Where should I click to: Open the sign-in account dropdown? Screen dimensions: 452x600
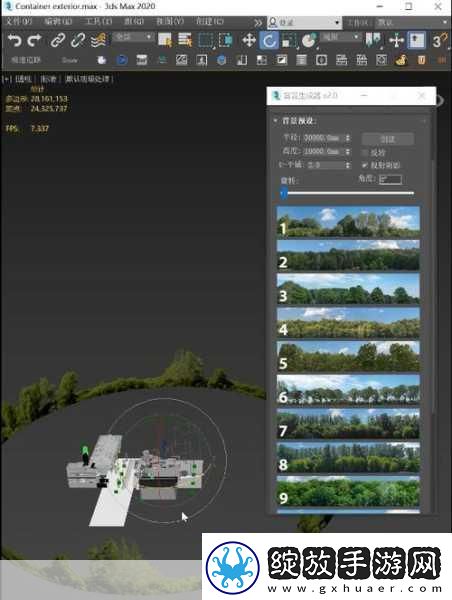coord(304,22)
